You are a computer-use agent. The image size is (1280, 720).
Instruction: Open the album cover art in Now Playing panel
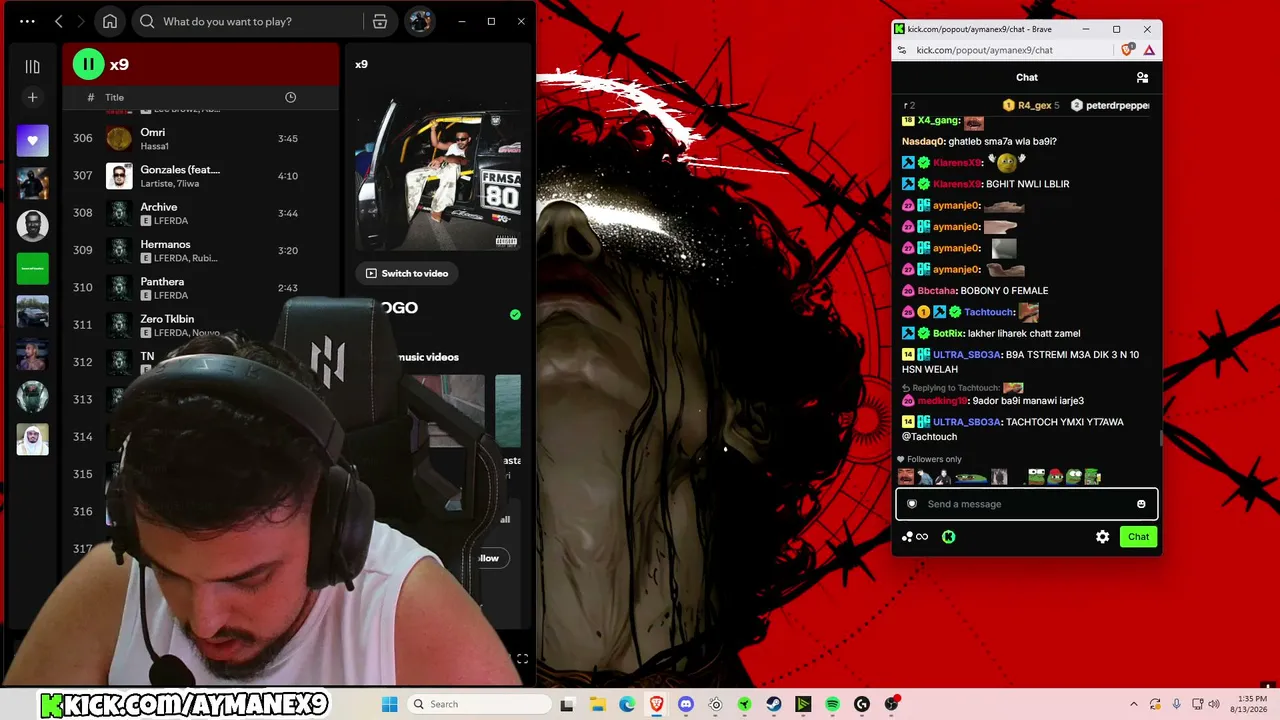pyautogui.click(x=438, y=168)
